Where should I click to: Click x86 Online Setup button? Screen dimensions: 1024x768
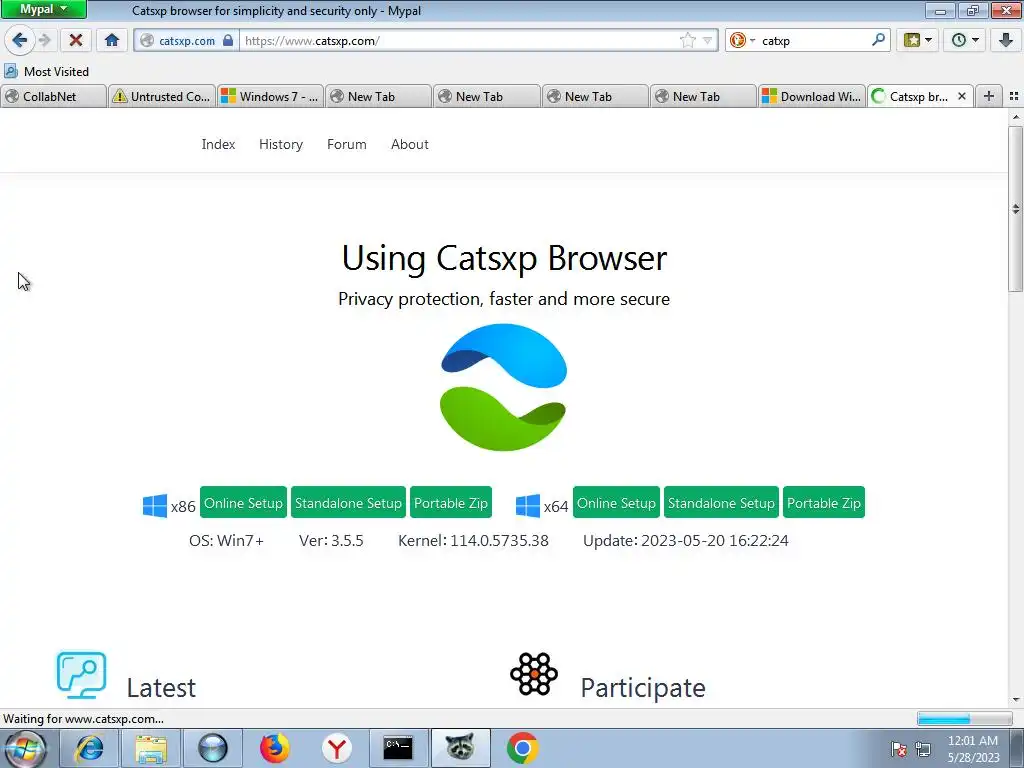[x=243, y=503]
